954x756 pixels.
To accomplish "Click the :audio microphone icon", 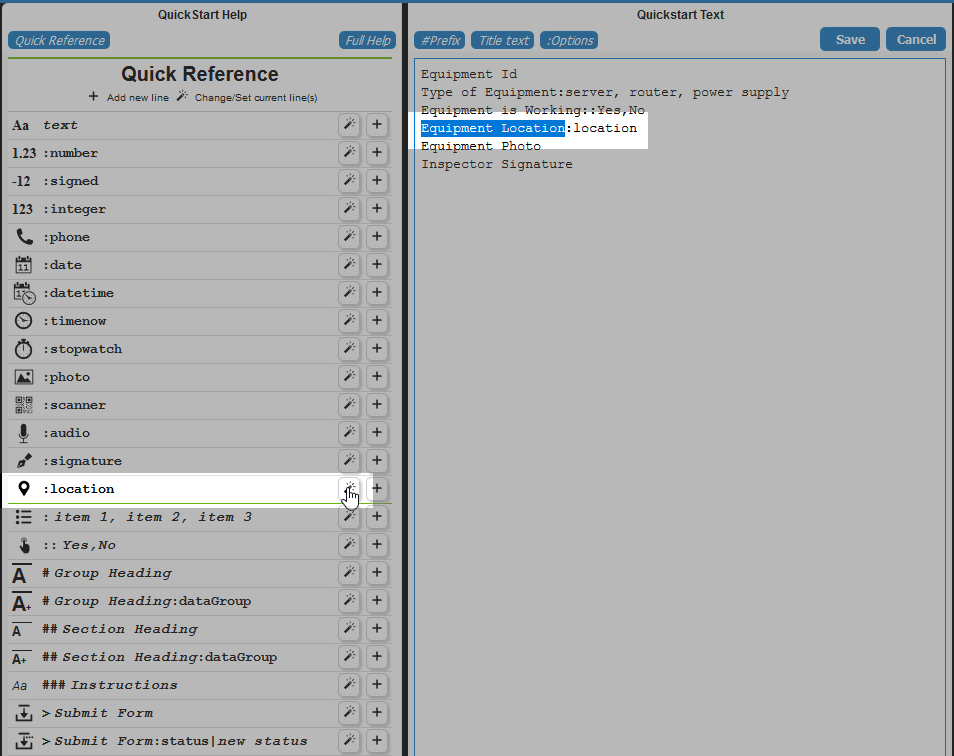I will coord(22,432).
